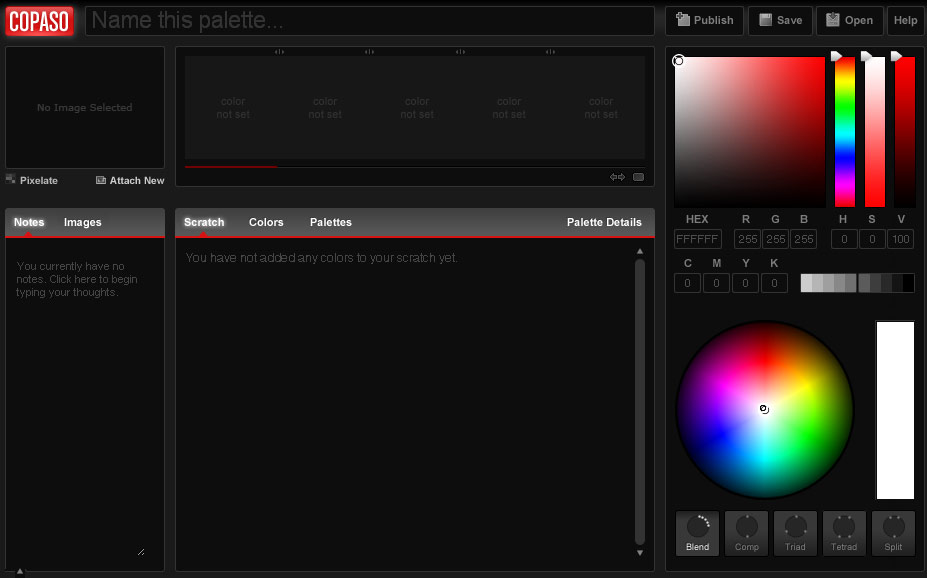Pick a color from the grayscale swatch strip
Image resolution: width=927 pixels, height=578 pixels.
(x=855, y=283)
